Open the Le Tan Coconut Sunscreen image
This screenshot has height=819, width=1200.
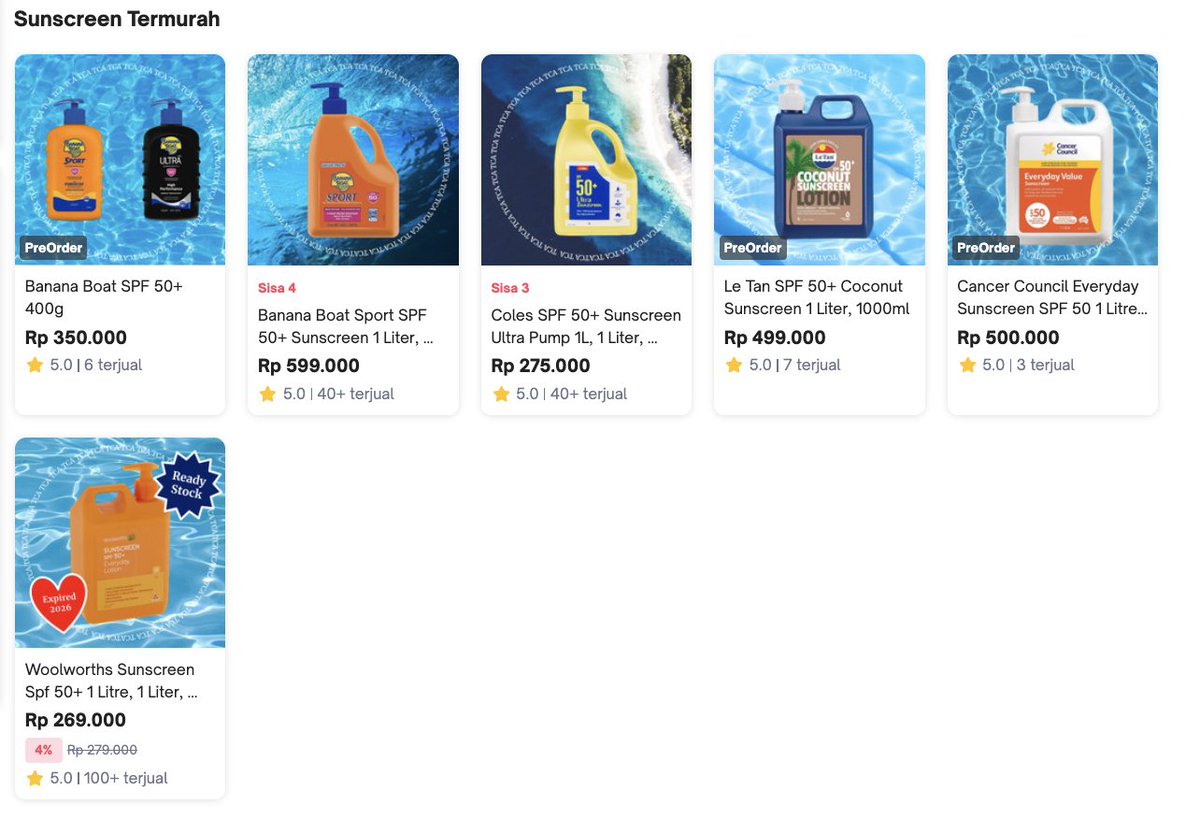tap(819, 160)
